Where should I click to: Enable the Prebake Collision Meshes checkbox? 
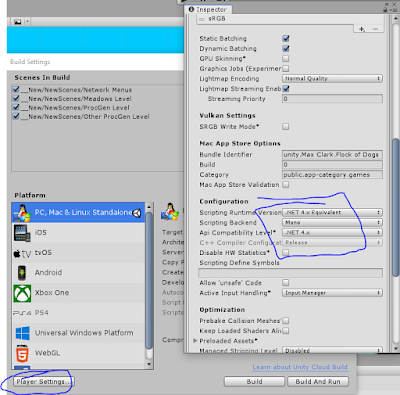point(286,321)
